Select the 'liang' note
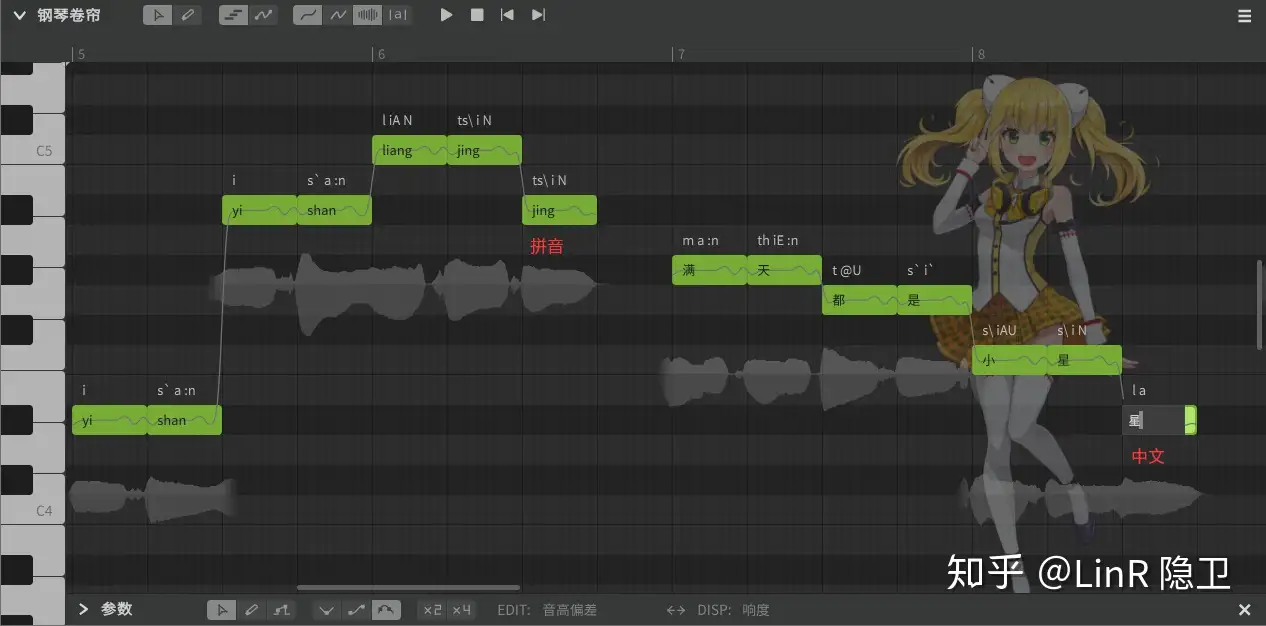This screenshot has width=1266, height=626. point(409,150)
